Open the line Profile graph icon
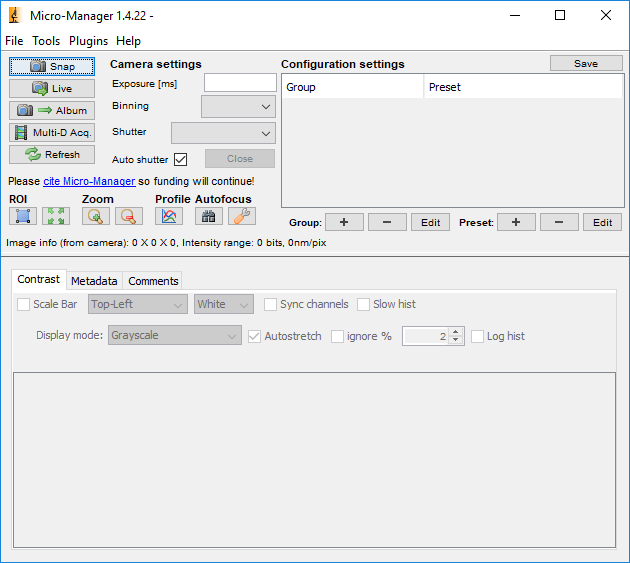This screenshot has width=630, height=563. coord(169,215)
